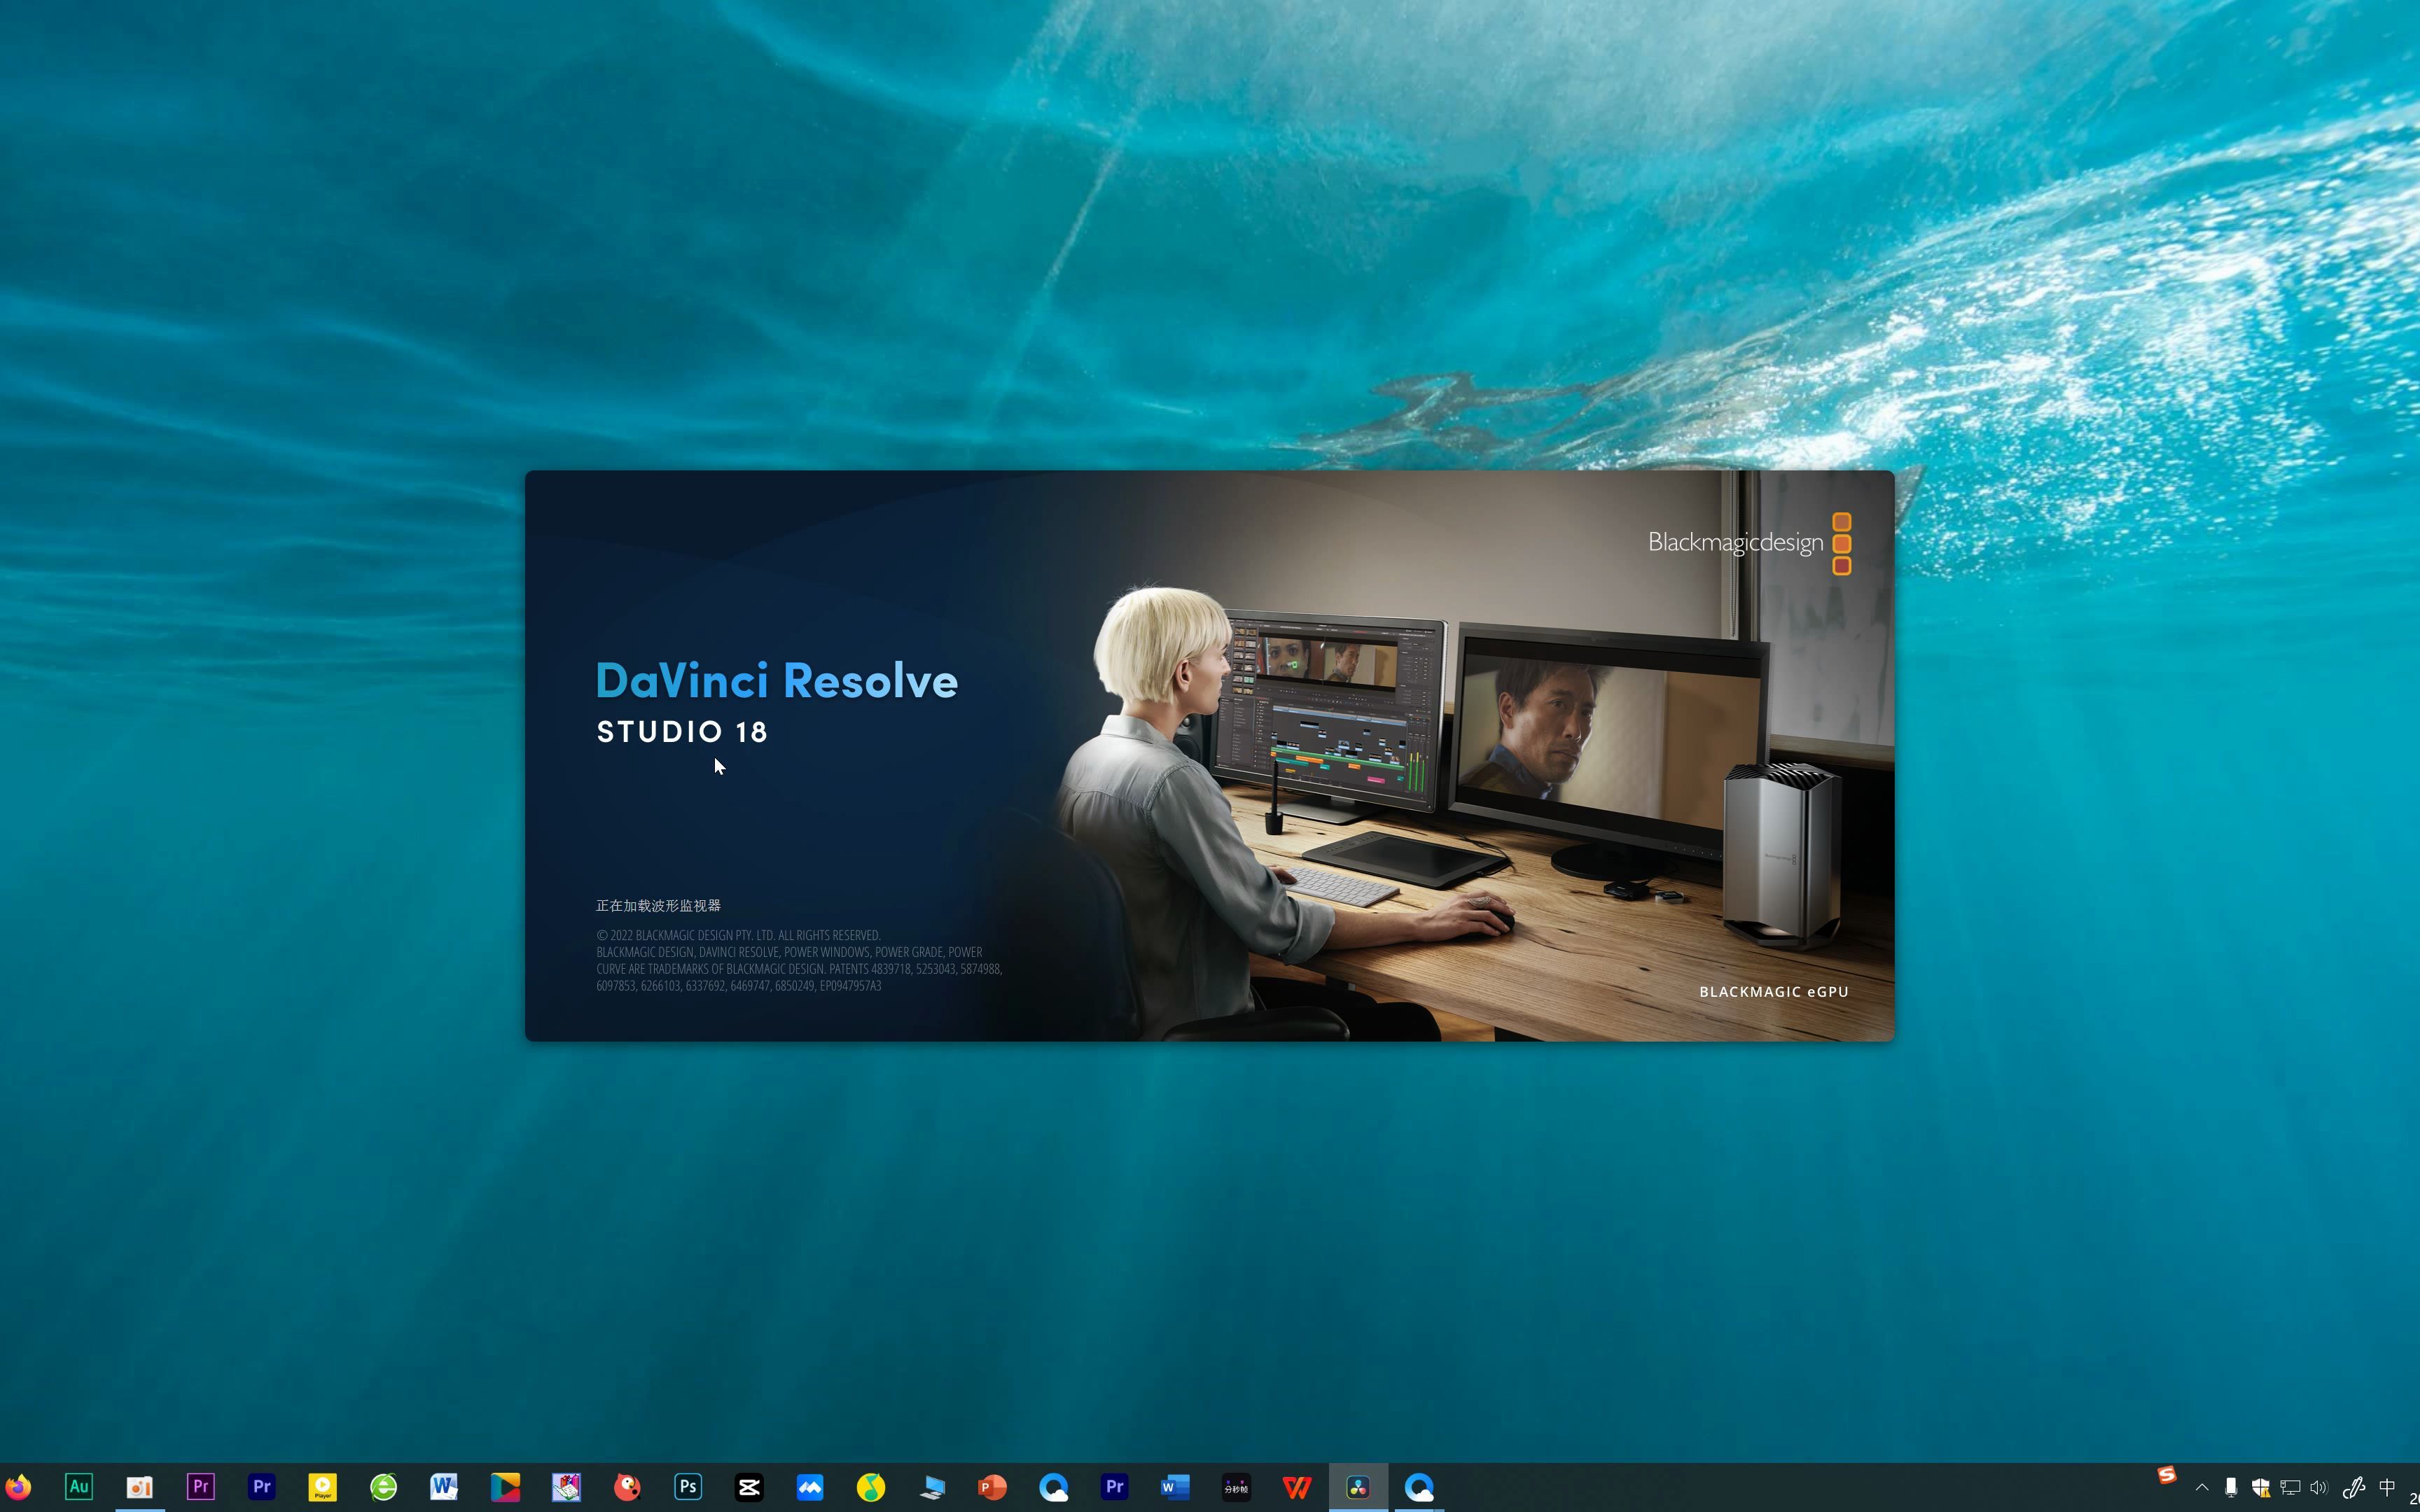2420x1512 pixels.
Task: Open the red bird app icon
Action: tap(627, 1487)
